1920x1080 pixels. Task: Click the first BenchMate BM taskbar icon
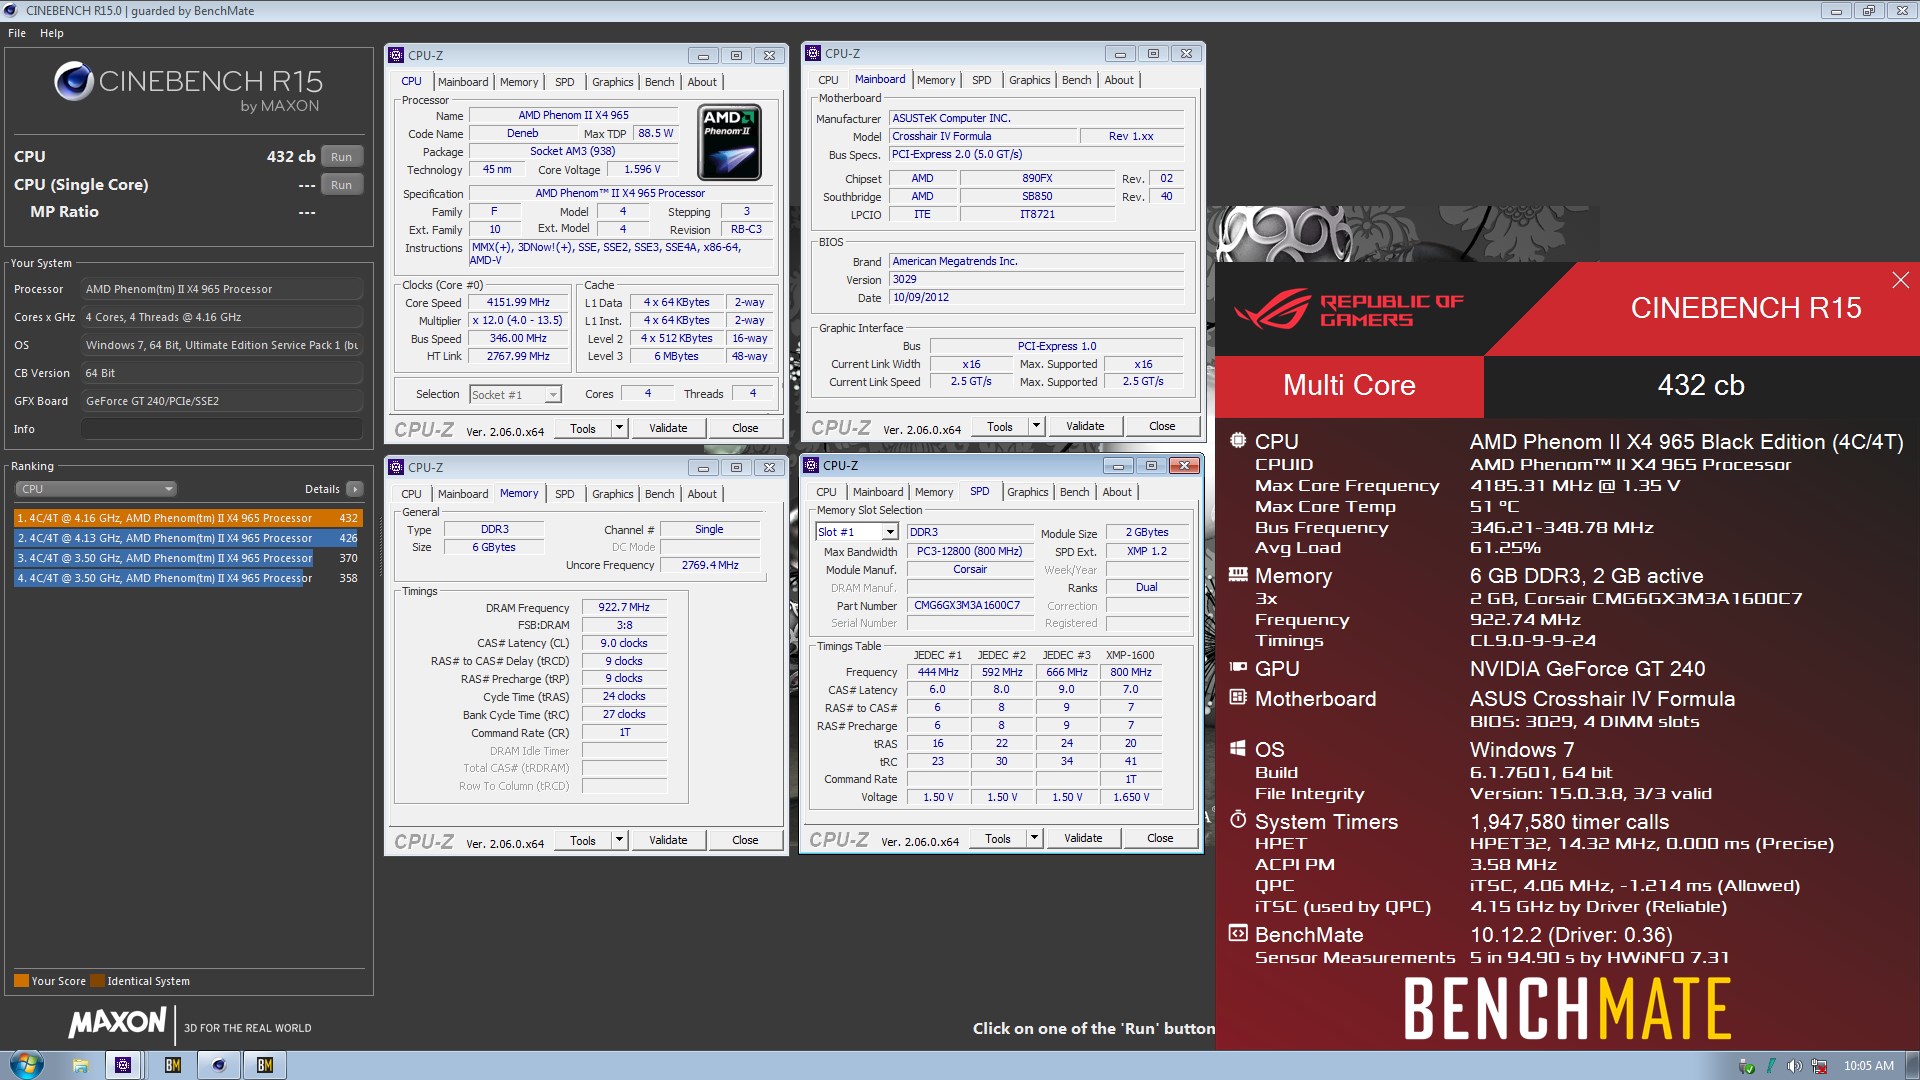(x=173, y=1065)
